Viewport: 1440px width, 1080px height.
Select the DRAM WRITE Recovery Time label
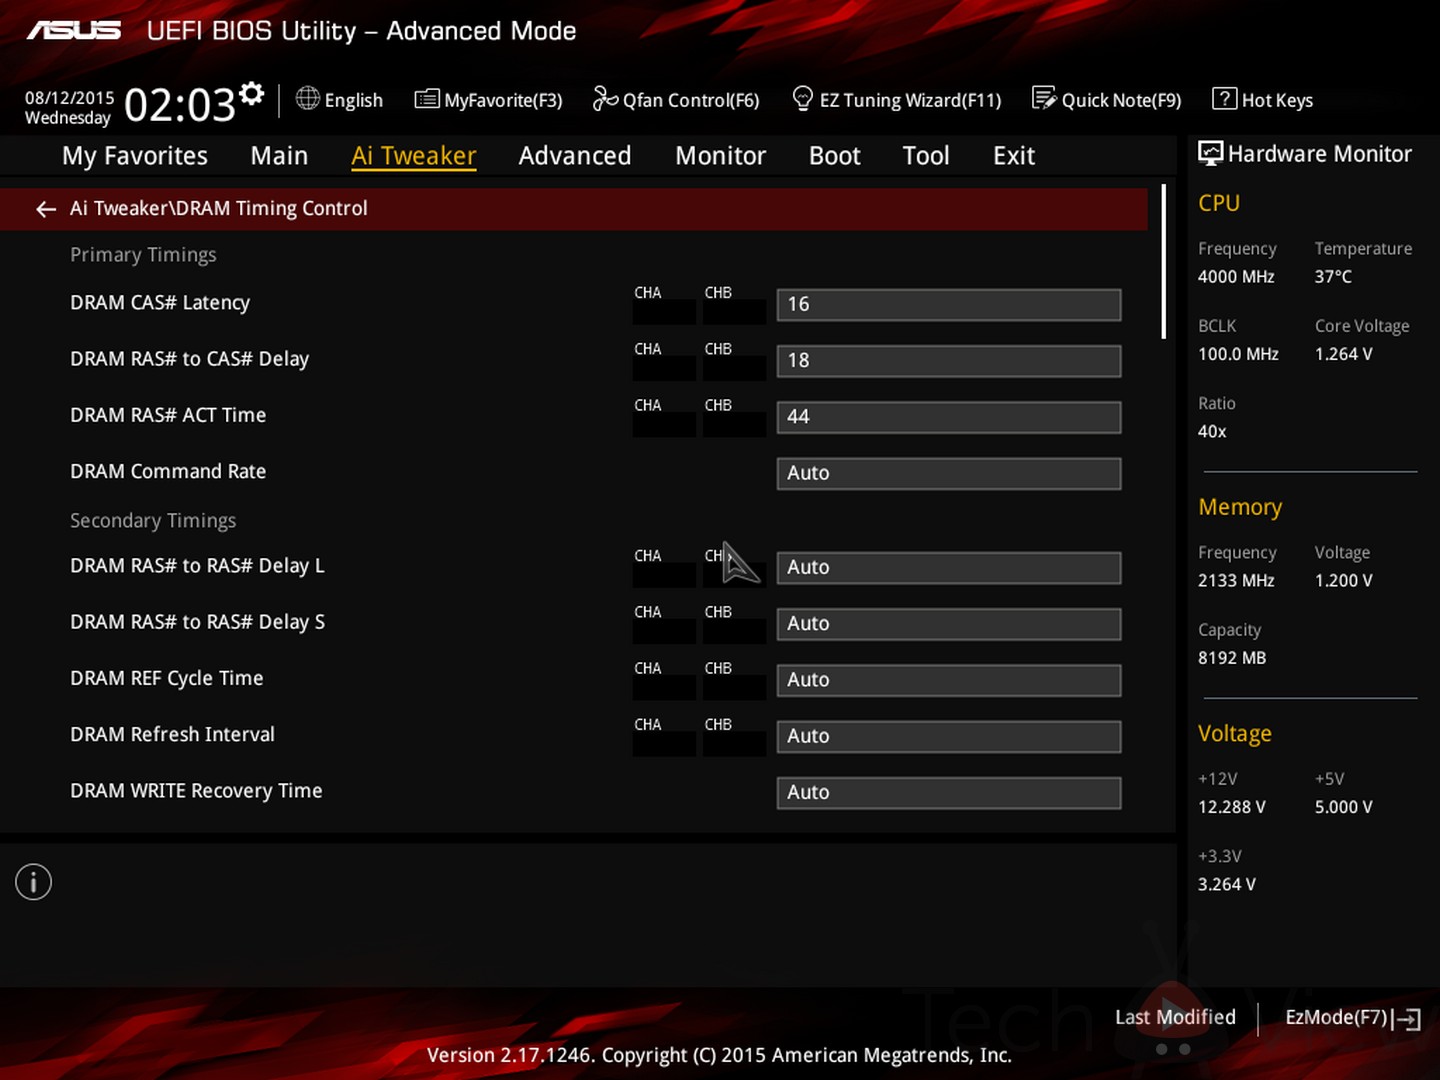(196, 791)
